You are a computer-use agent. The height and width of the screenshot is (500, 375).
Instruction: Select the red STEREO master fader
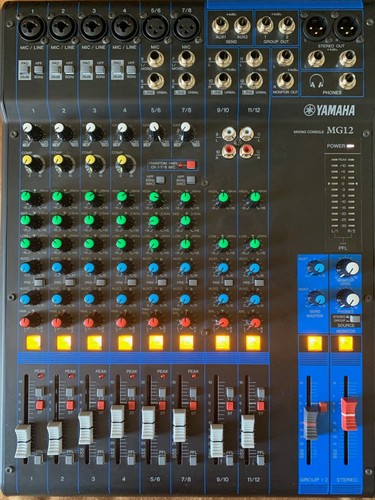(x=349, y=414)
